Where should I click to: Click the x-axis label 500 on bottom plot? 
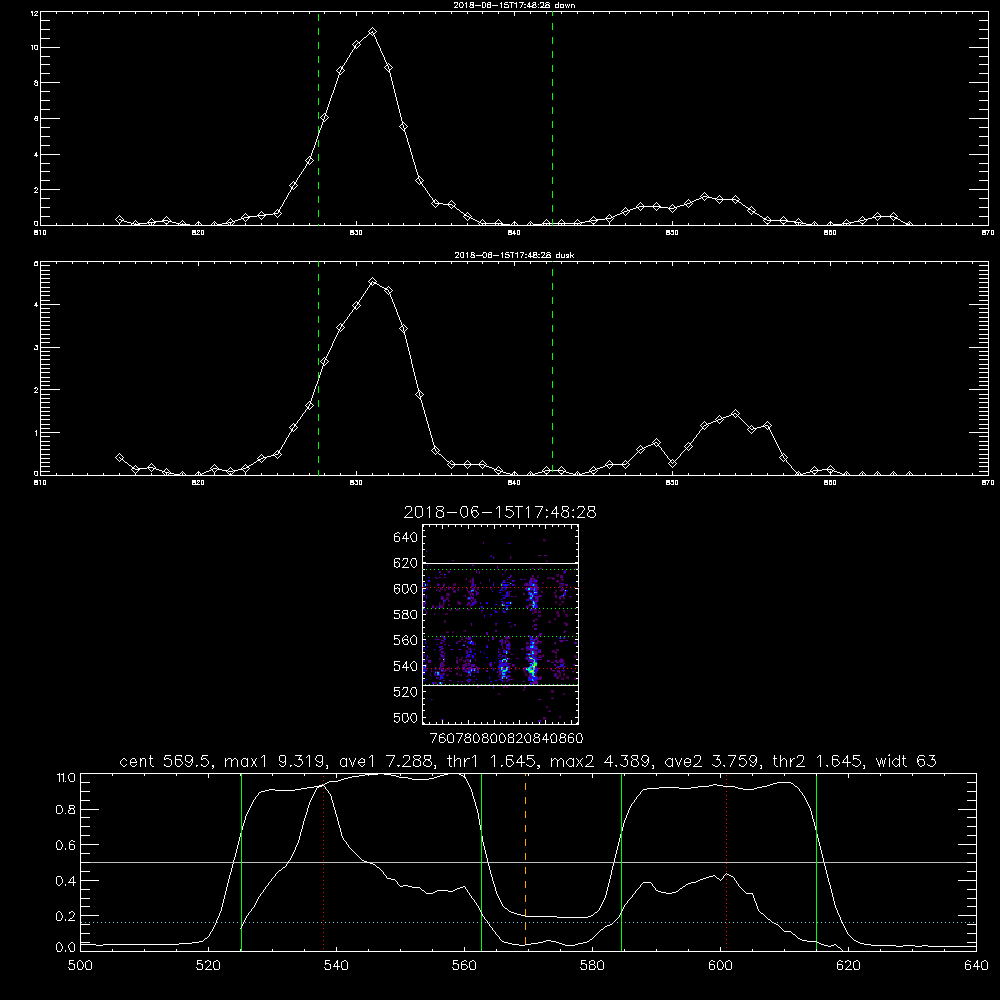pos(80,965)
